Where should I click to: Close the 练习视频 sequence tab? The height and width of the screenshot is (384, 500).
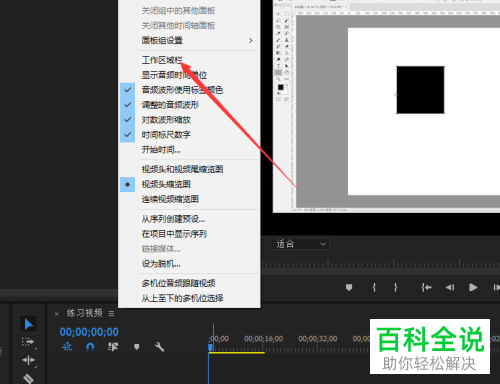point(57,314)
